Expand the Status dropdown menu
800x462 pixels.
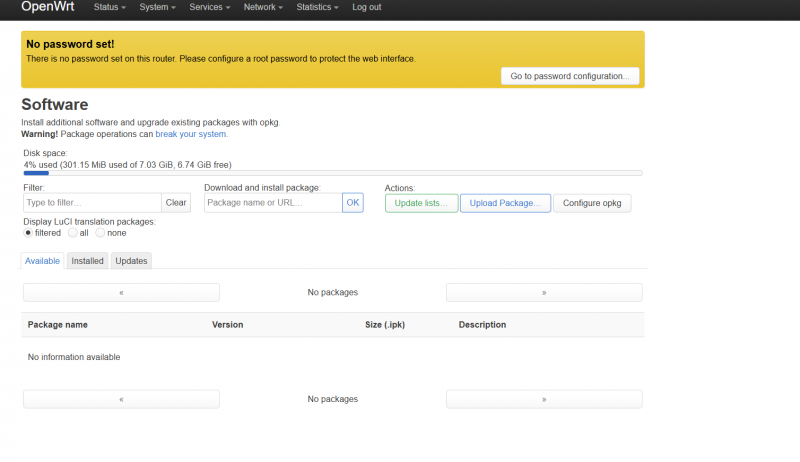(110, 7)
